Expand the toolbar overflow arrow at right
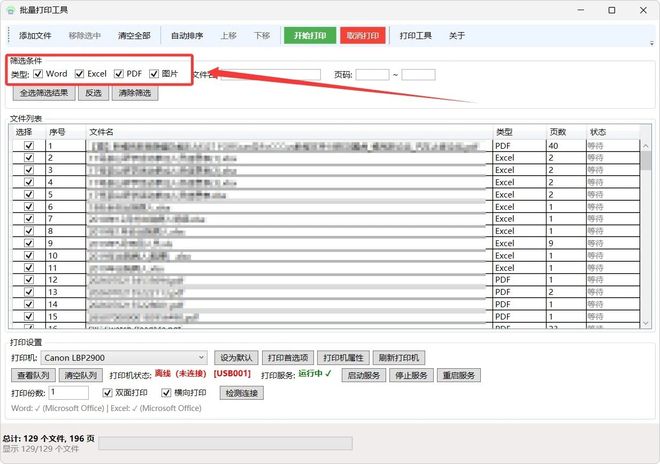This screenshot has height=464, width=660. 652,43
